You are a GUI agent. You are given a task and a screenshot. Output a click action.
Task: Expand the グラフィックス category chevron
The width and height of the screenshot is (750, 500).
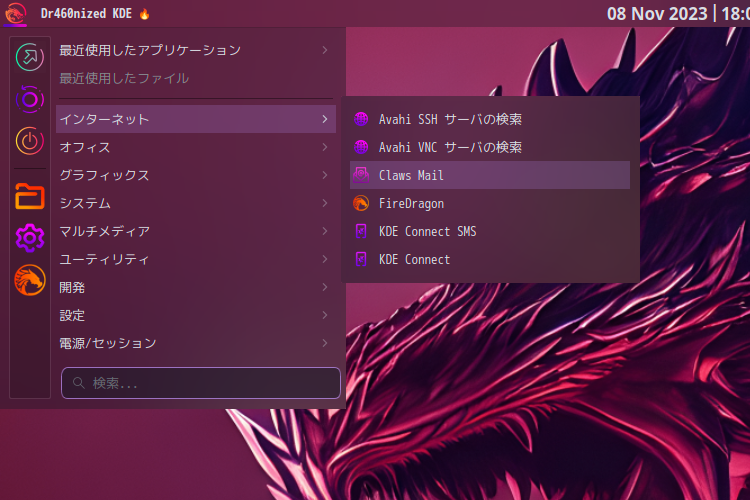click(x=325, y=175)
